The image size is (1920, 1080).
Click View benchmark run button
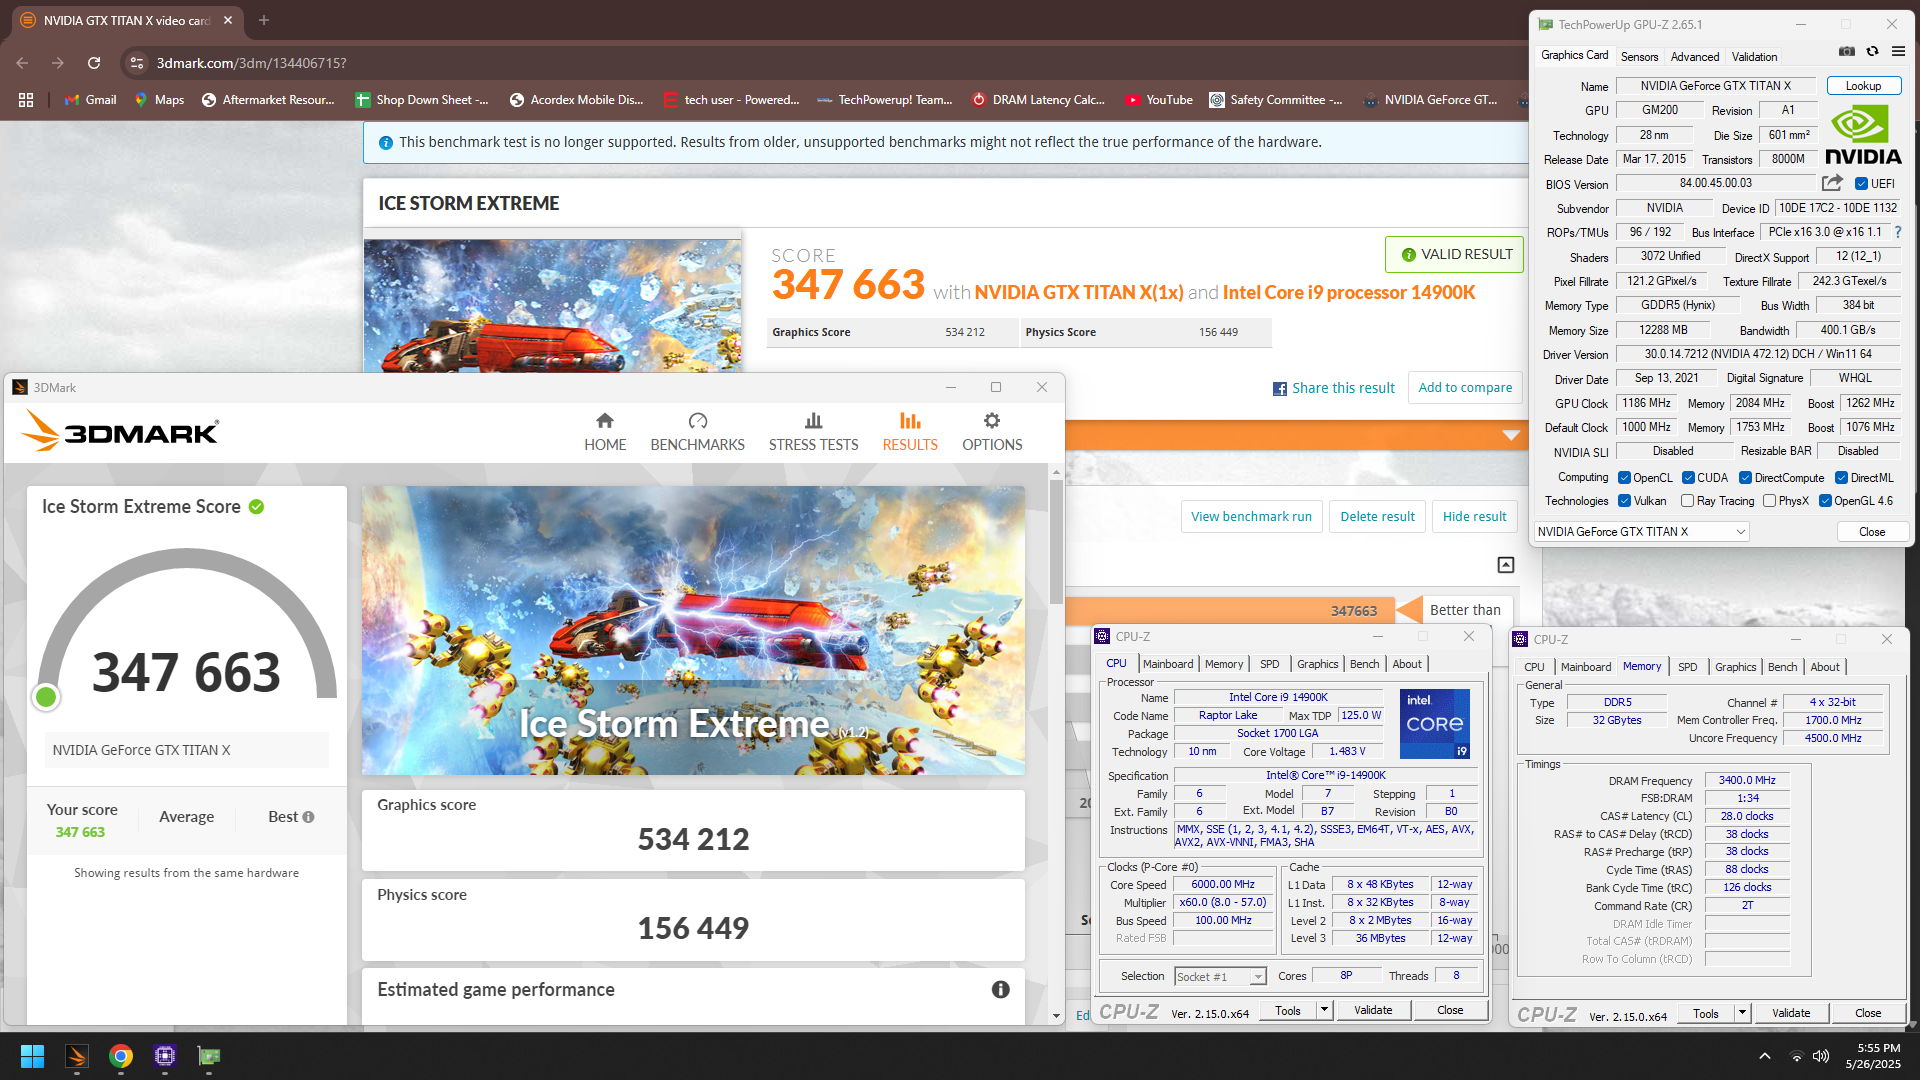[x=1251, y=517]
